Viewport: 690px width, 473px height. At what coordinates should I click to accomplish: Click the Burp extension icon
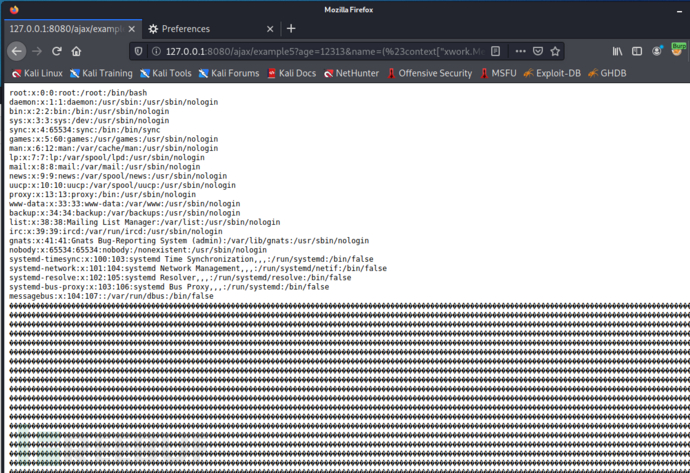[x=676, y=49]
